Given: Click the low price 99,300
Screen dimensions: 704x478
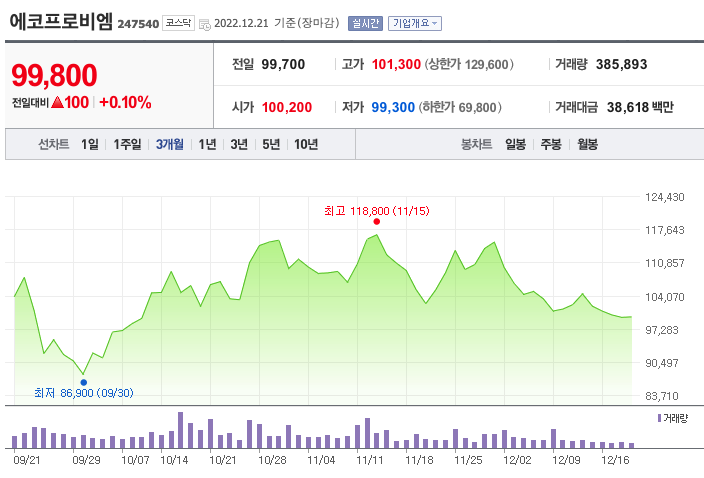Looking at the screenshot, I should click(393, 107).
